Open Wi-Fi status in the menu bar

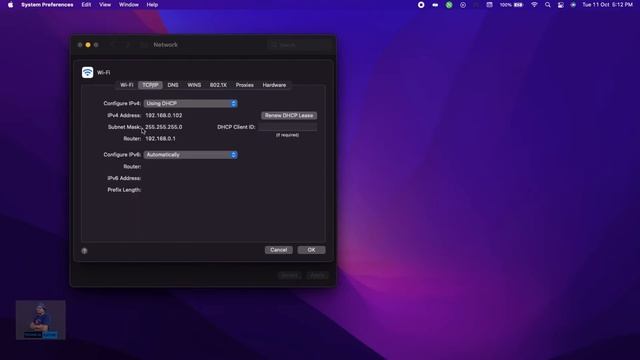coord(534,5)
